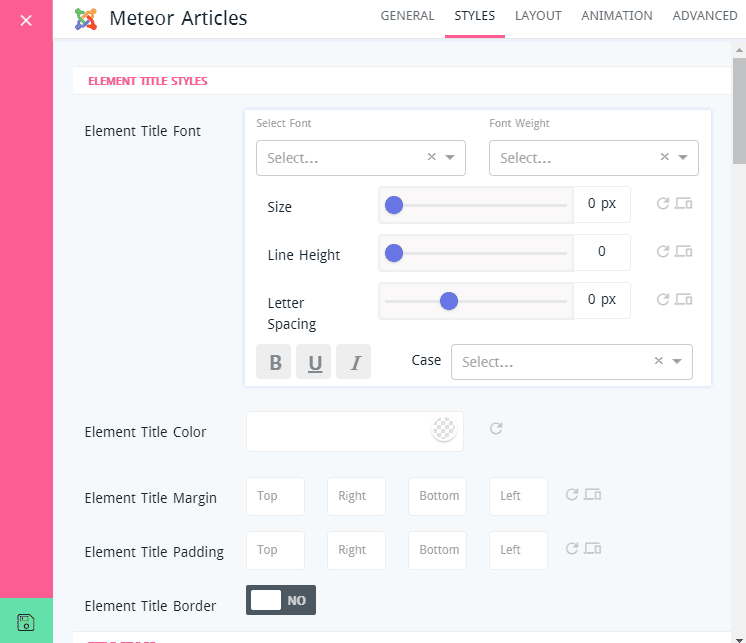Reset the Line Height value
Image resolution: width=746 pixels, height=643 pixels.
(663, 251)
